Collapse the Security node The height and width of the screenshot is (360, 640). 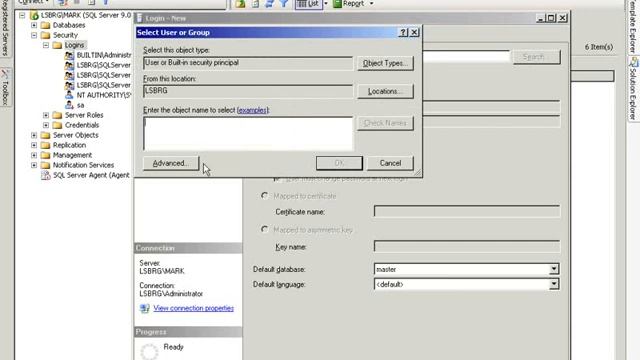pyautogui.click(x=34, y=35)
